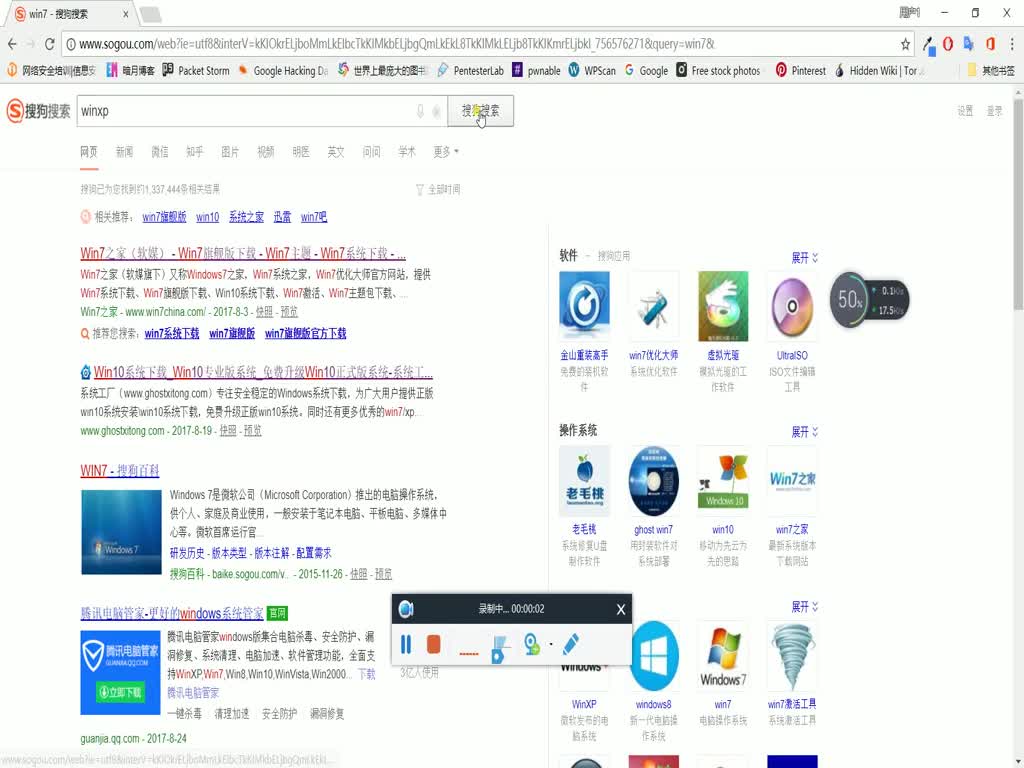Open the 版本类型 sub-link
This screenshot has height=768, width=1024.
point(229,552)
